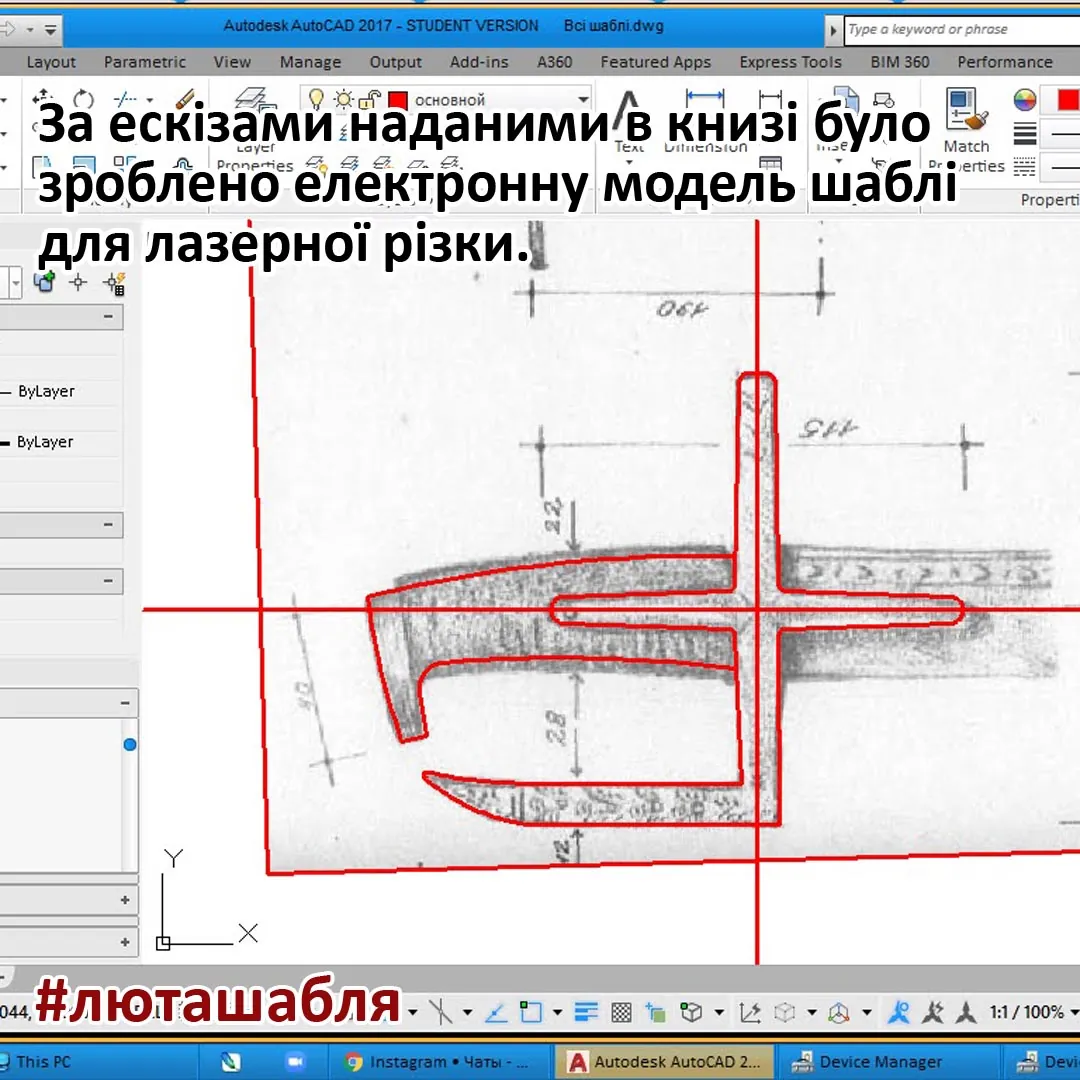Toggle the Isometric Drafting status icon
Viewport: 1080px width, 1080px height.
[x=441, y=1012]
